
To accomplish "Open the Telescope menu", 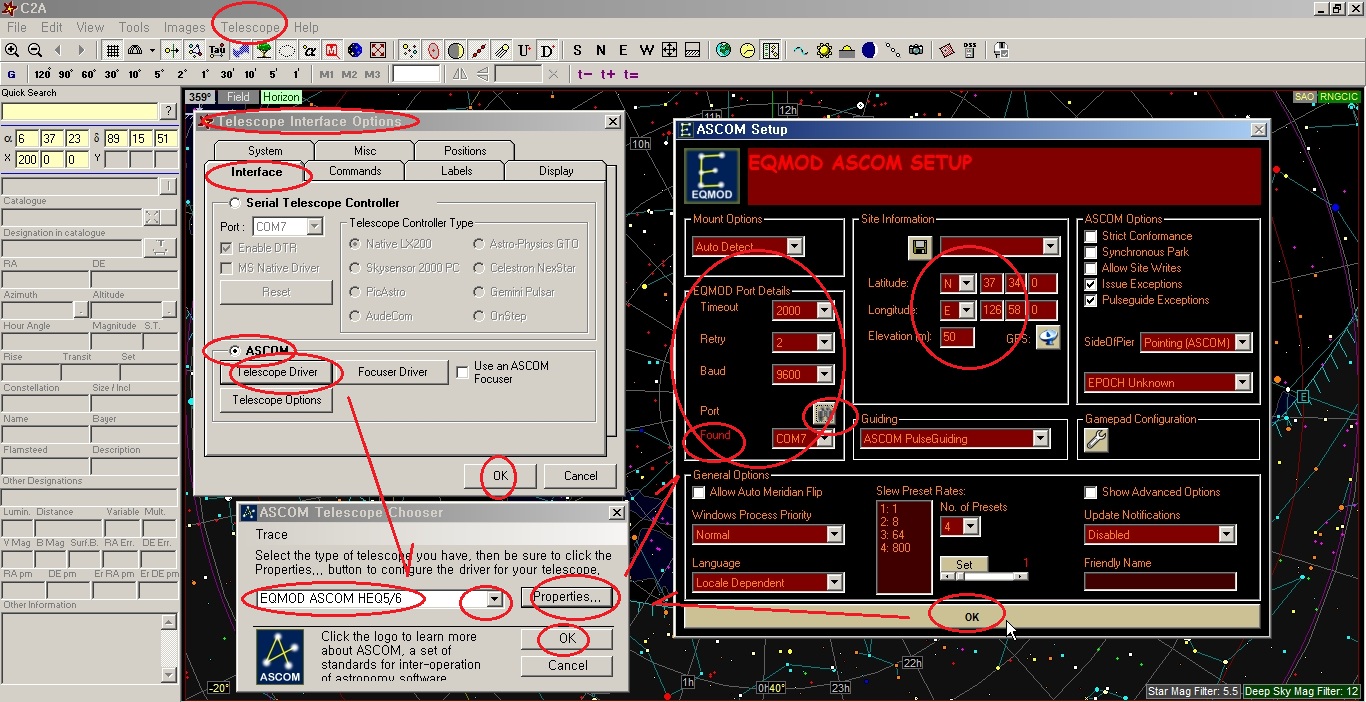I will pos(250,27).
